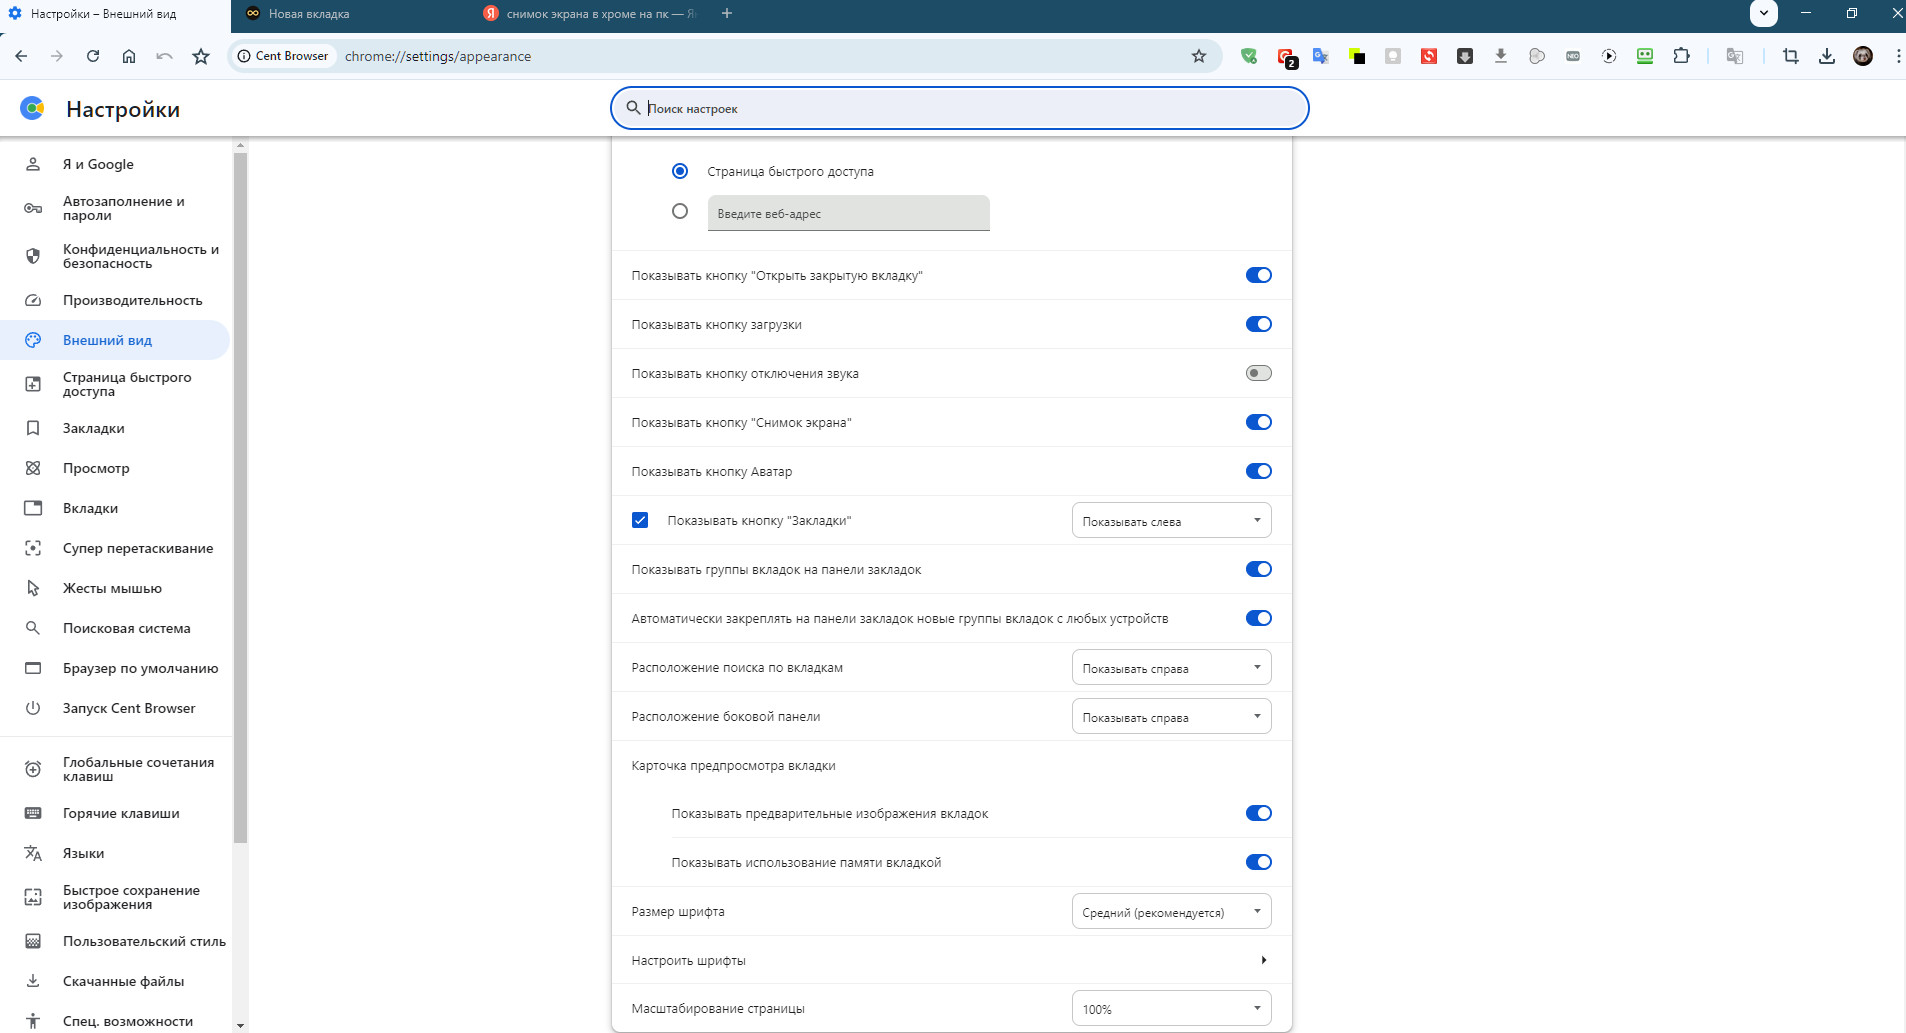Toggle show screenshot button switch
Viewport: 1906px width, 1033px height.
click(x=1258, y=422)
